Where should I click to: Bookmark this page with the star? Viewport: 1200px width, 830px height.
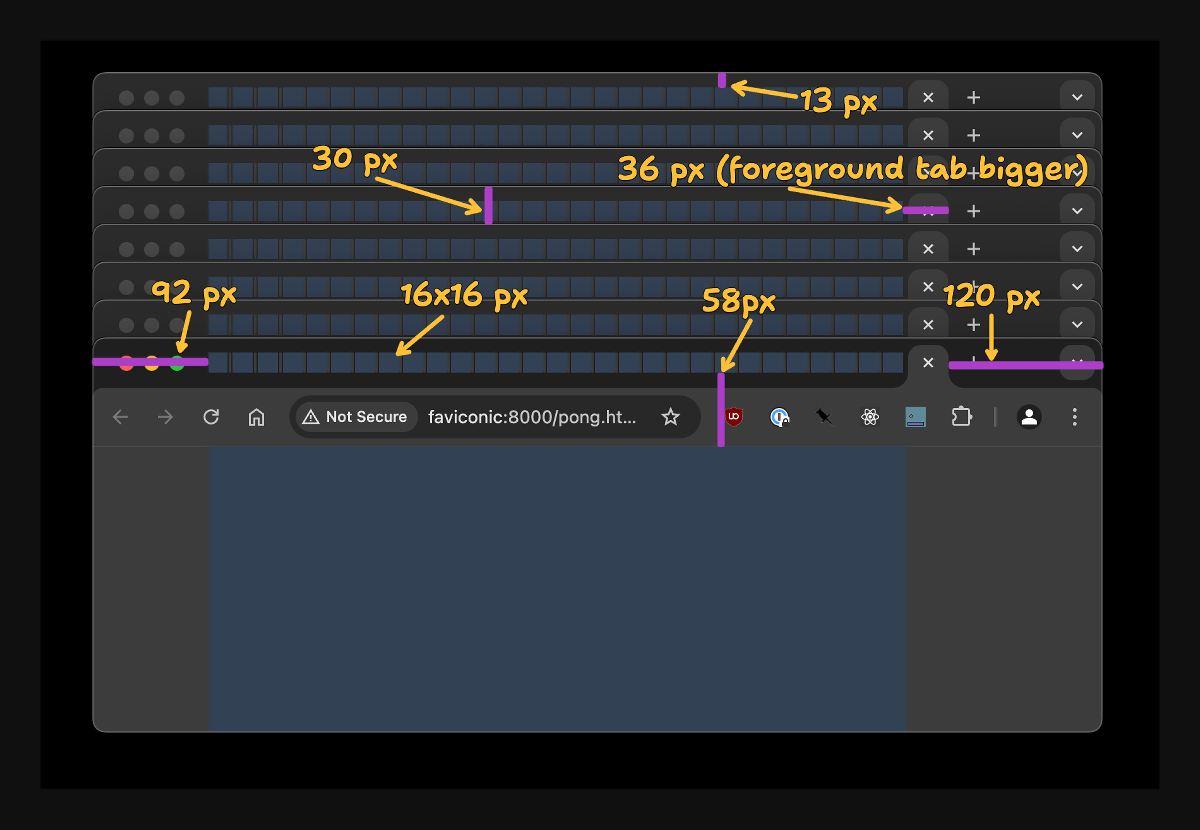tap(670, 417)
